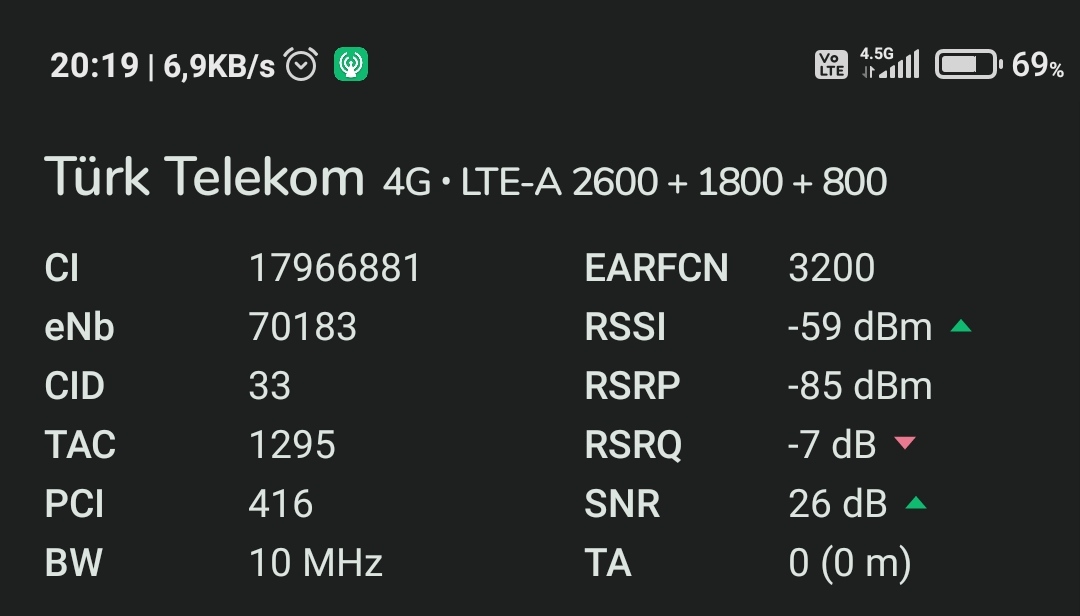
Task: Tap the PCI value 416
Action: 281,504
